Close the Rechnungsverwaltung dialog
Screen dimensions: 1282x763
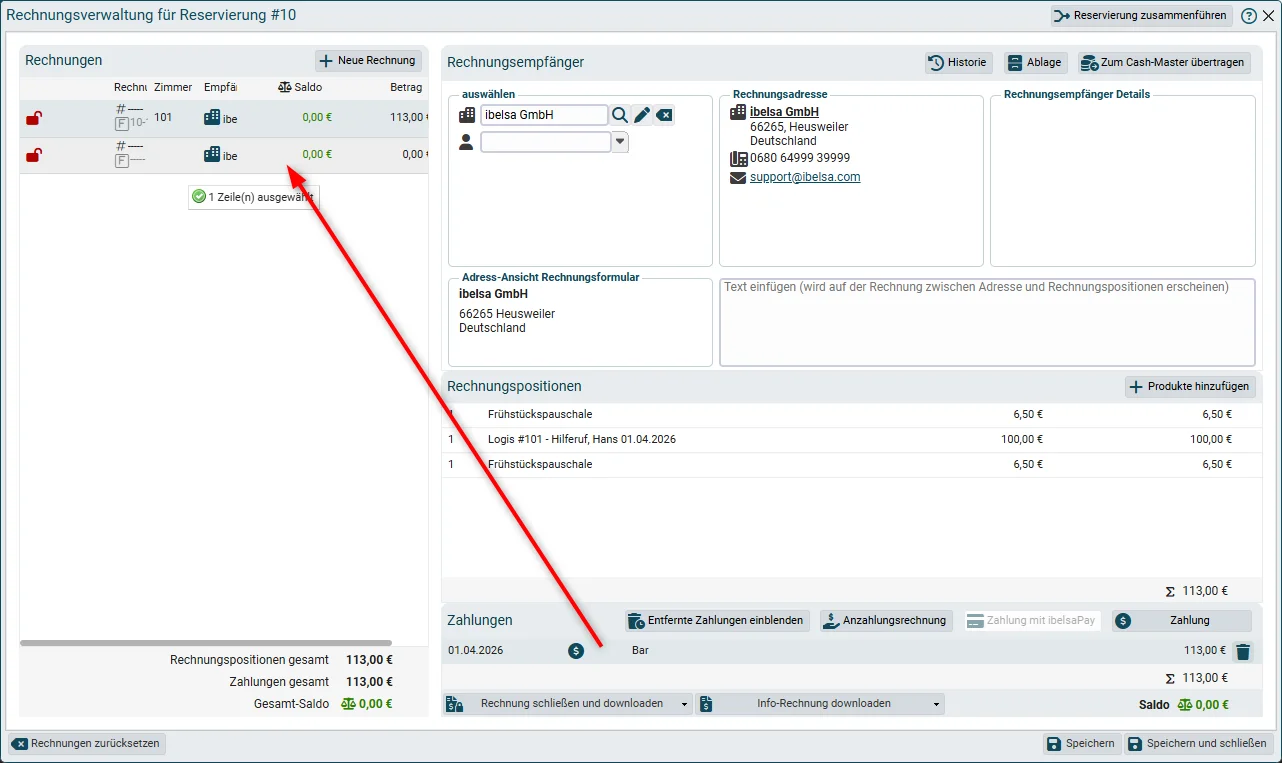coord(1268,16)
